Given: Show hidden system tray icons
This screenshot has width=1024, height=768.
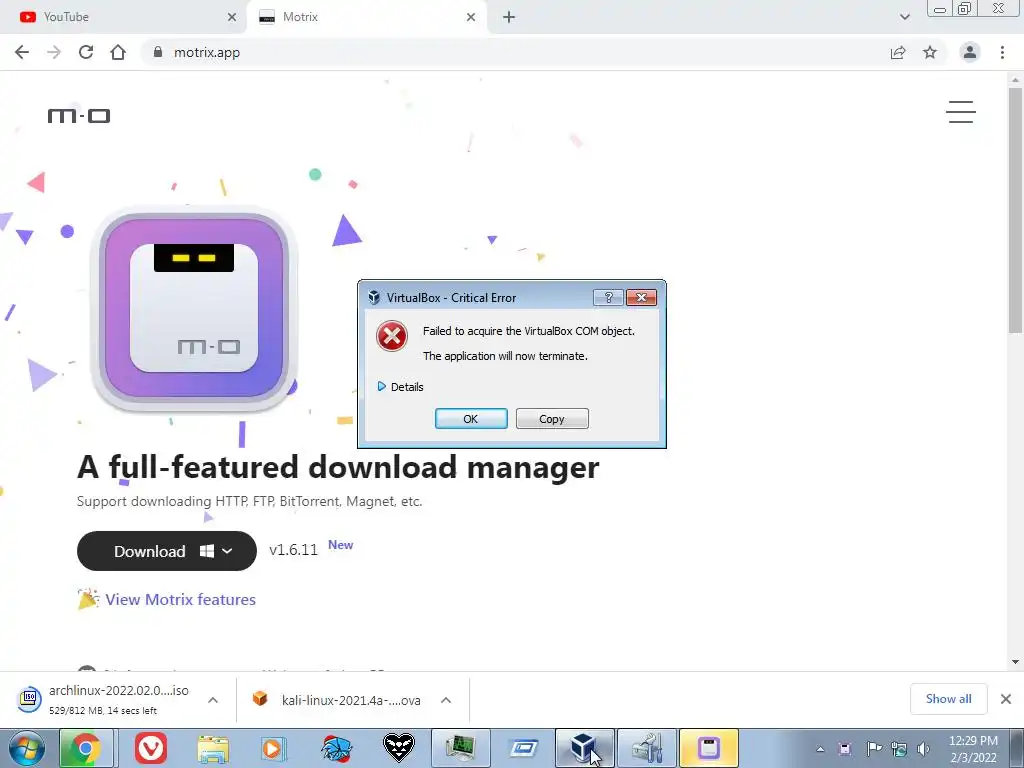Looking at the screenshot, I should pos(820,749).
